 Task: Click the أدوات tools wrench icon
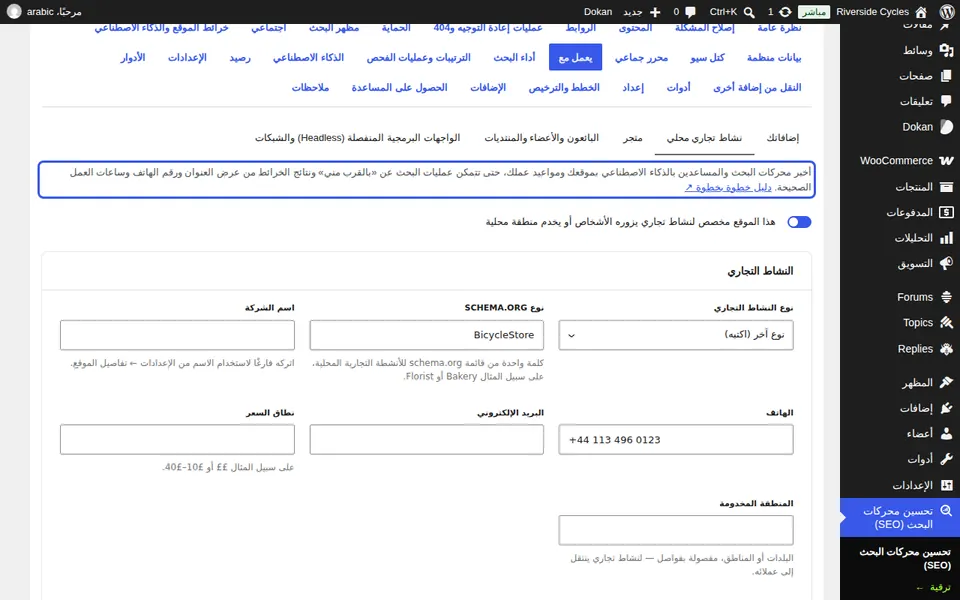(946, 459)
